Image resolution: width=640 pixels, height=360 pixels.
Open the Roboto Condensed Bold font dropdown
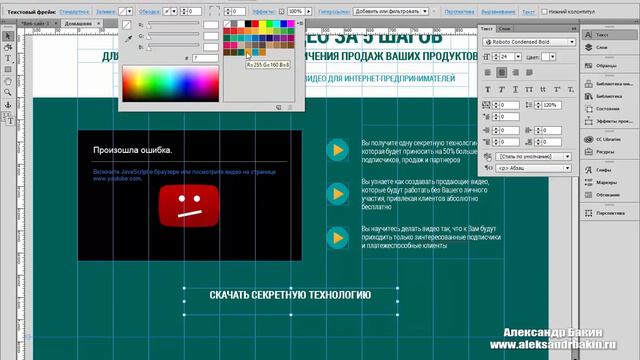pyautogui.click(x=529, y=42)
